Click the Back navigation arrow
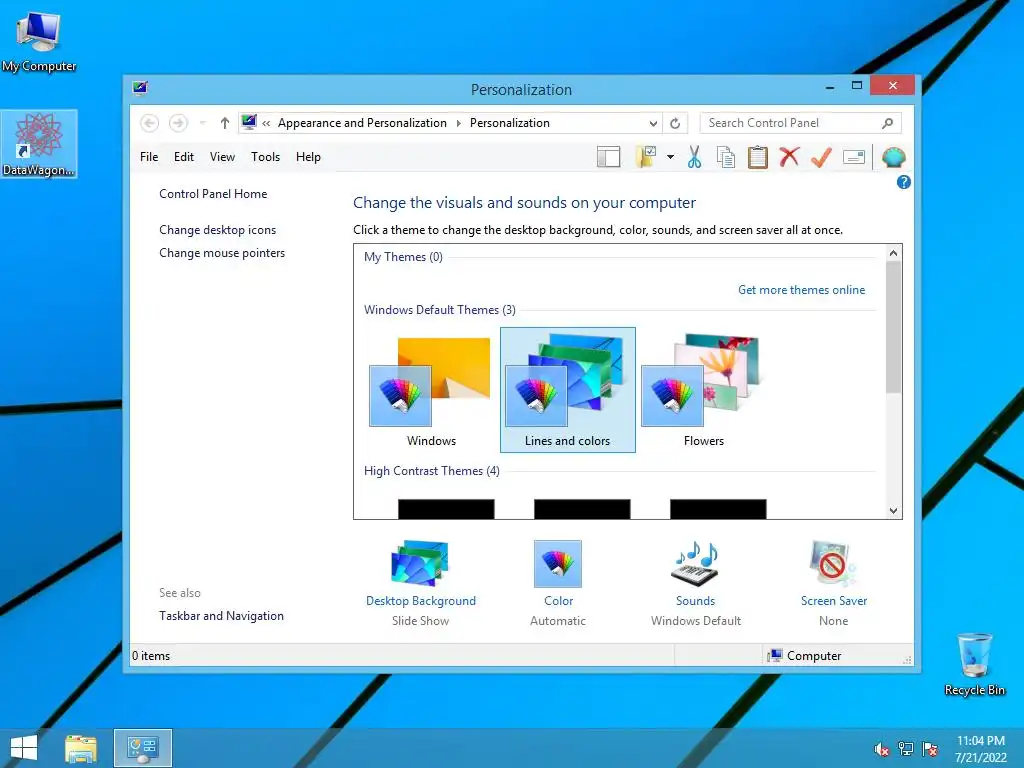Image resolution: width=1024 pixels, height=768 pixels. (150, 123)
